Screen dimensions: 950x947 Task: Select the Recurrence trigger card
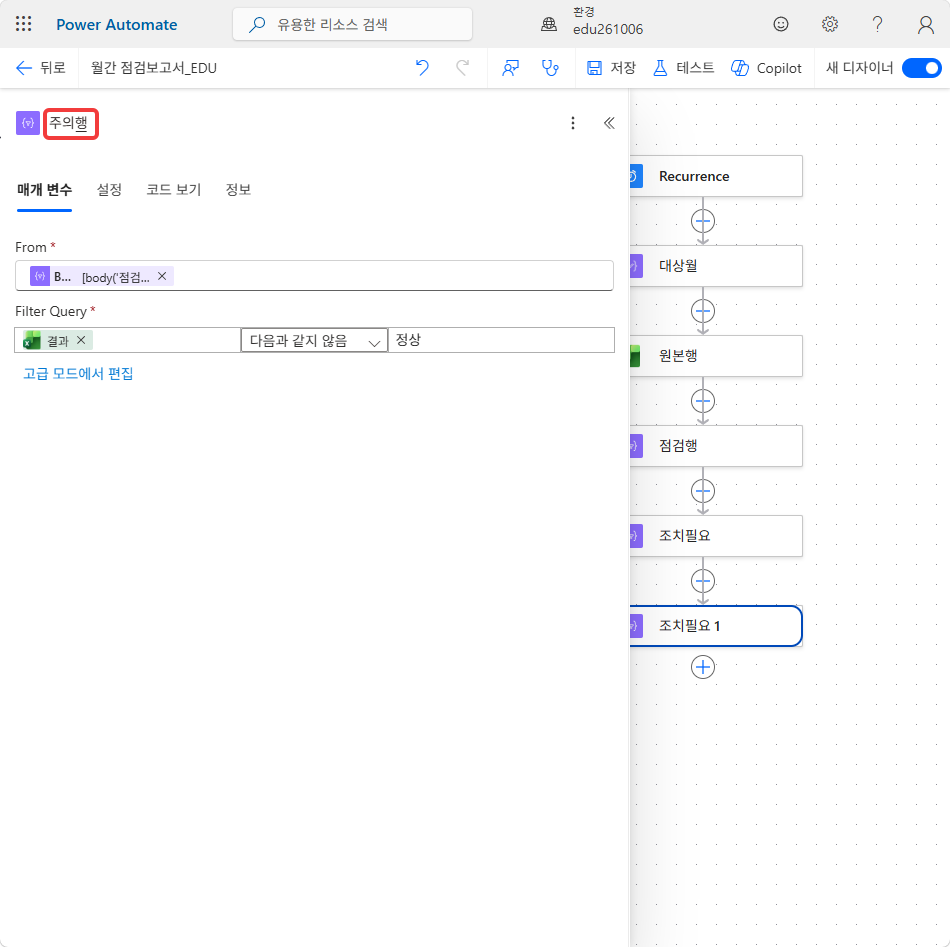coord(716,176)
